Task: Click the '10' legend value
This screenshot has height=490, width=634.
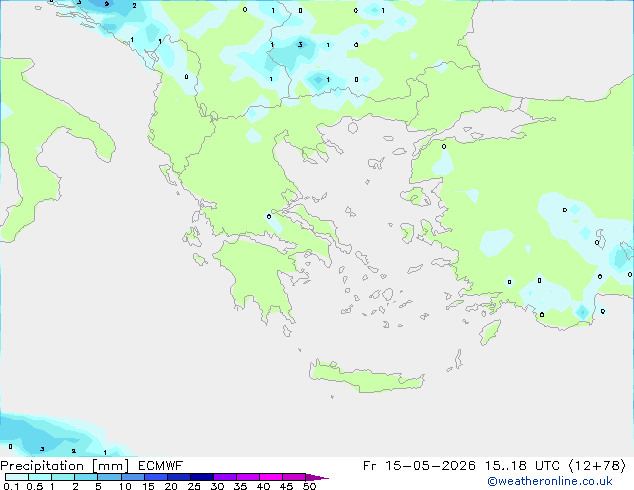Action: click(x=125, y=486)
